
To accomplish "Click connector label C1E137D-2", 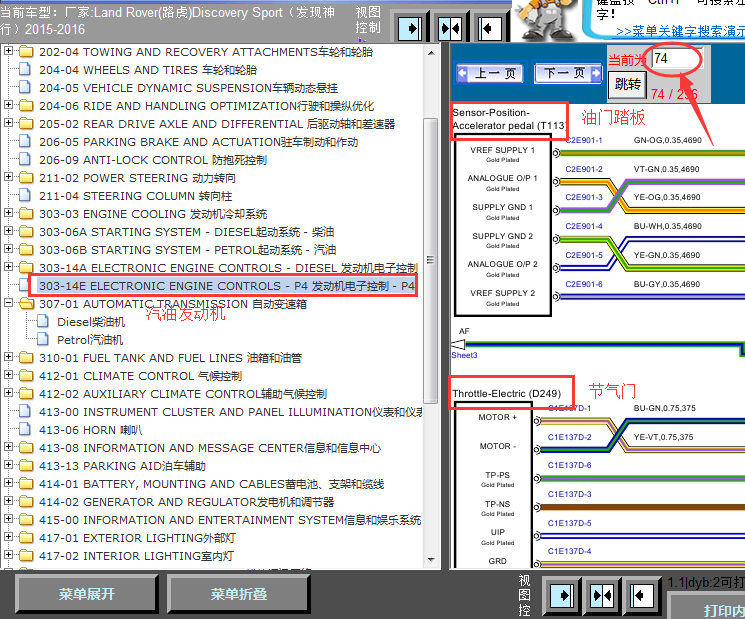I will (x=569, y=437).
